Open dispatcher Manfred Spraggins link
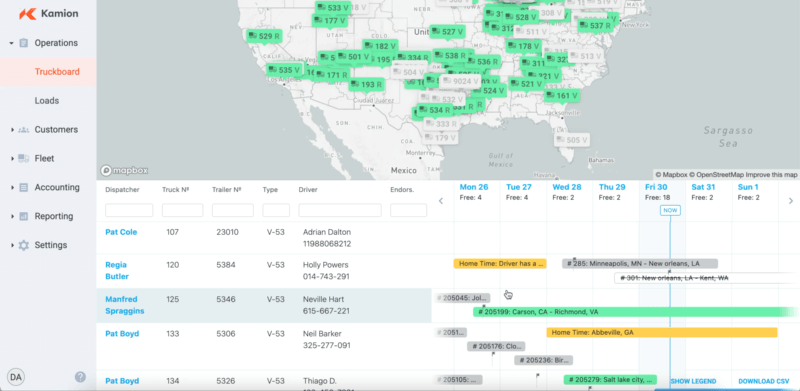800x391 pixels. coord(125,305)
